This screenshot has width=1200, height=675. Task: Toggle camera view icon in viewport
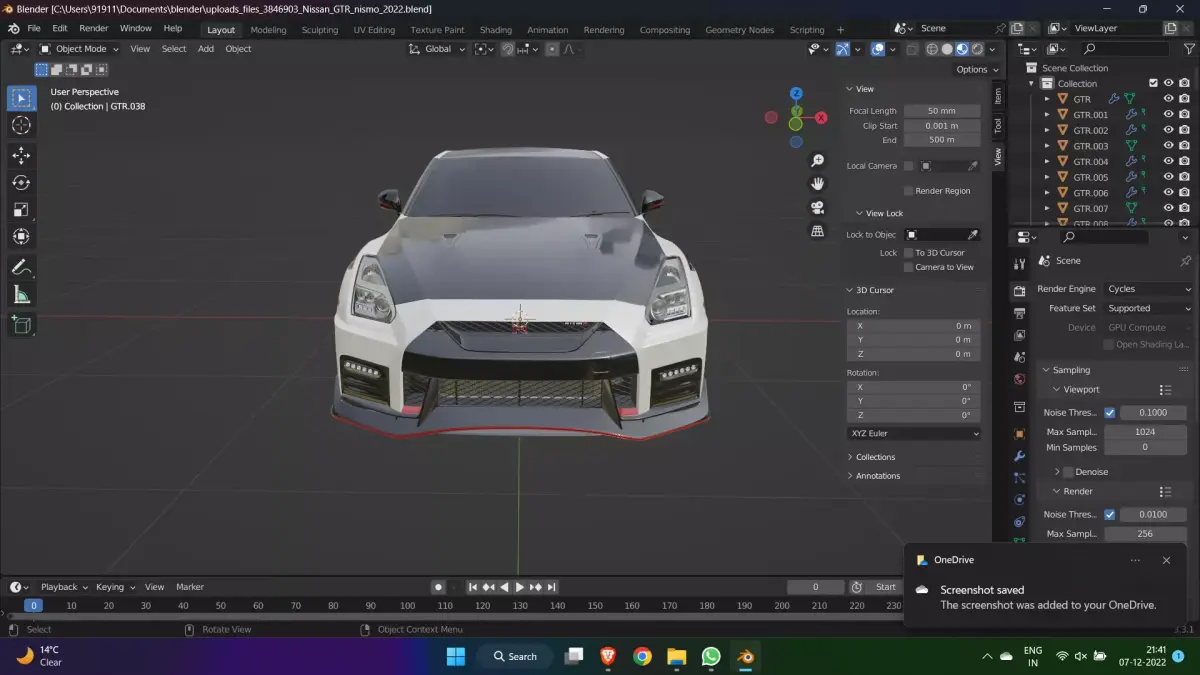pos(817,207)
